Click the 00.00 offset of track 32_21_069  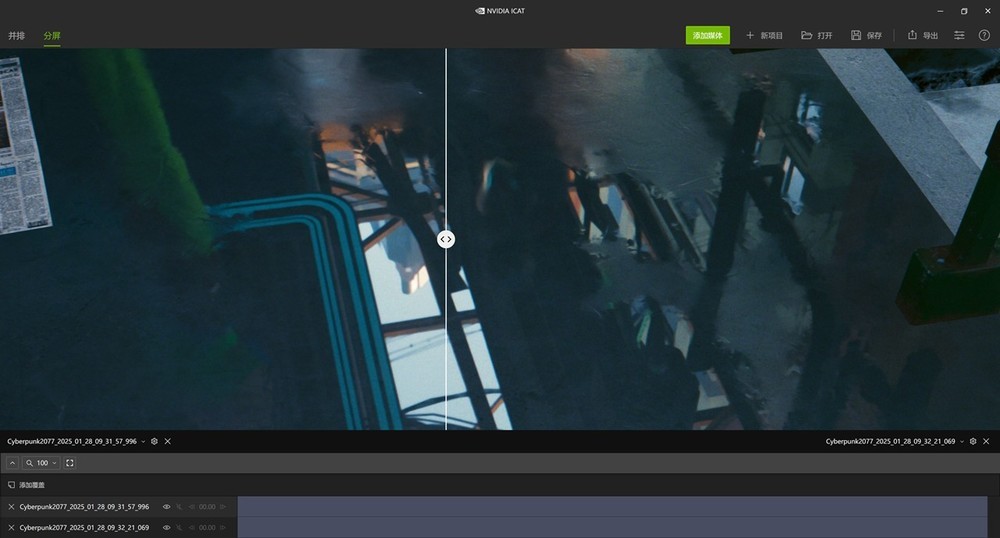[x=207, y=528]
